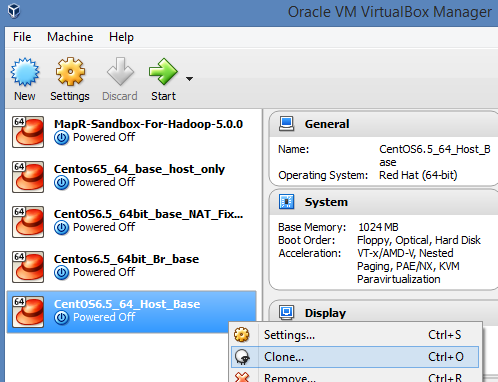The height and width of the screenshot is (382, 498).
Task: Click the greyed Discard arrow icon
Action: (120, 71)
